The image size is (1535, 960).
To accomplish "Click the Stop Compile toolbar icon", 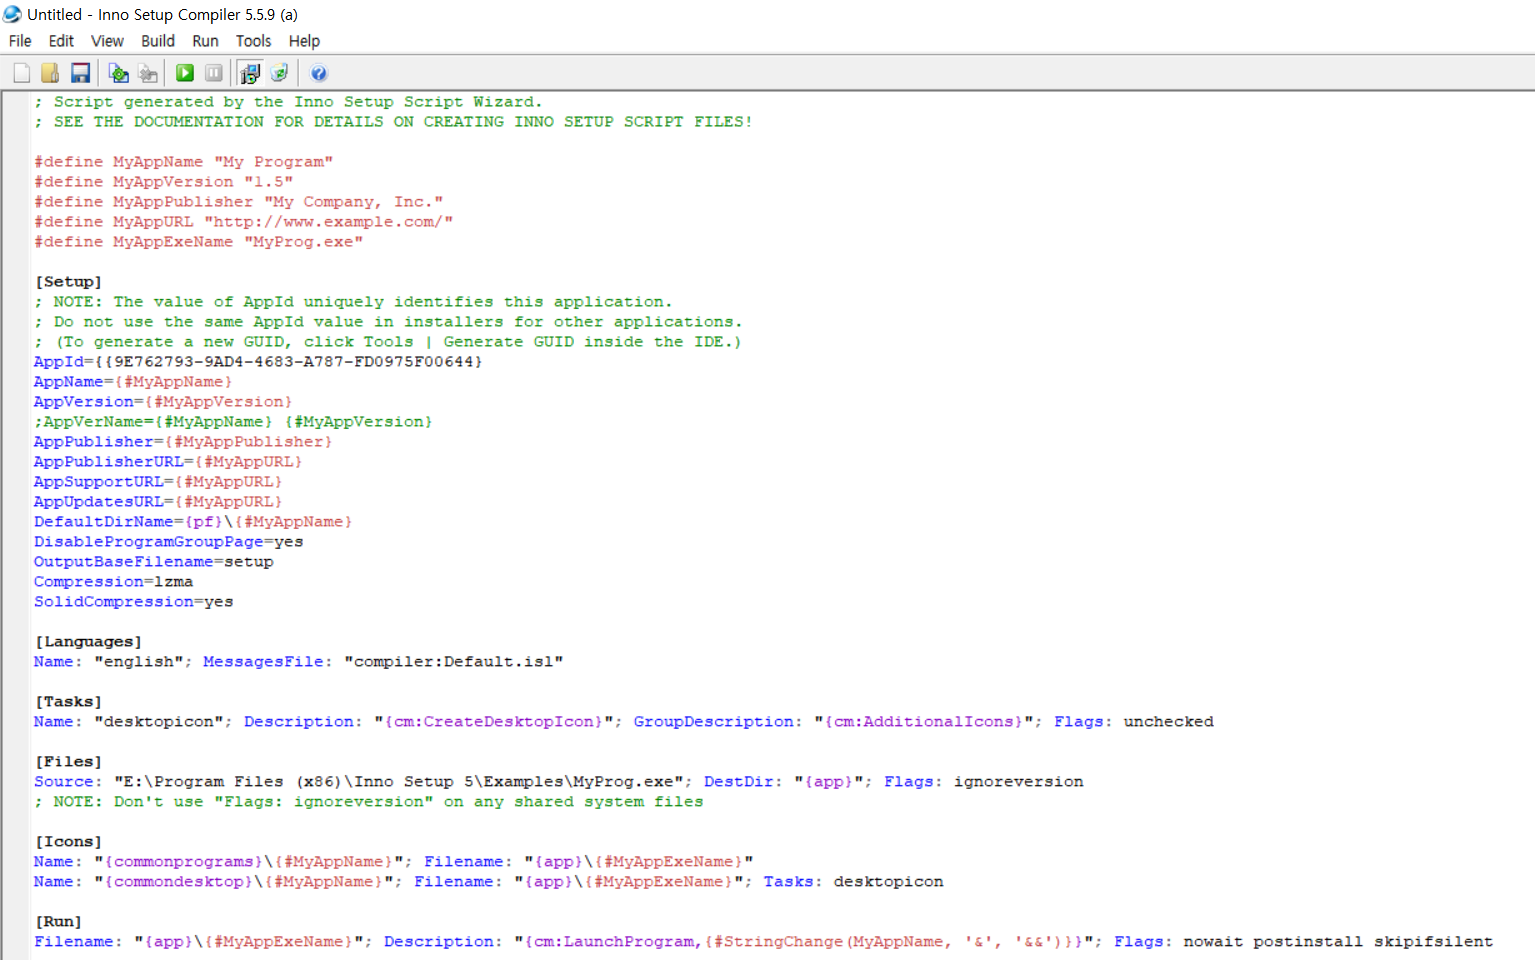I will click(148, 73).
